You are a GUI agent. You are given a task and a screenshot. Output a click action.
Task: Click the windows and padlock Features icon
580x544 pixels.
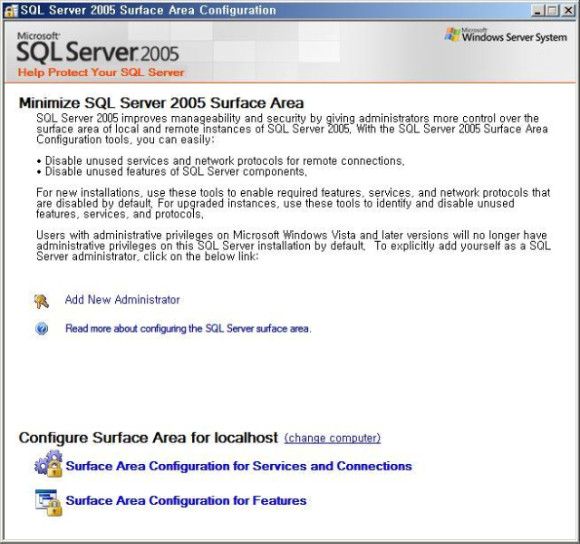click(x=48, y=502)
